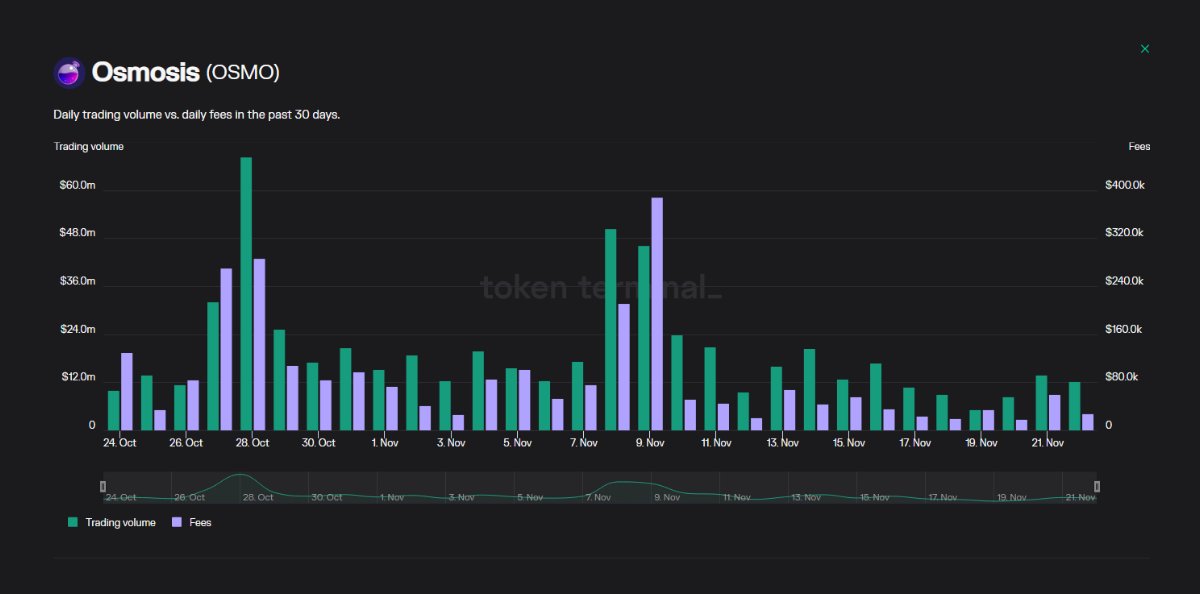The image size is (1200, 594).
Task: Click the 17. Nov x-axis date label
Action: pos(915,442)
